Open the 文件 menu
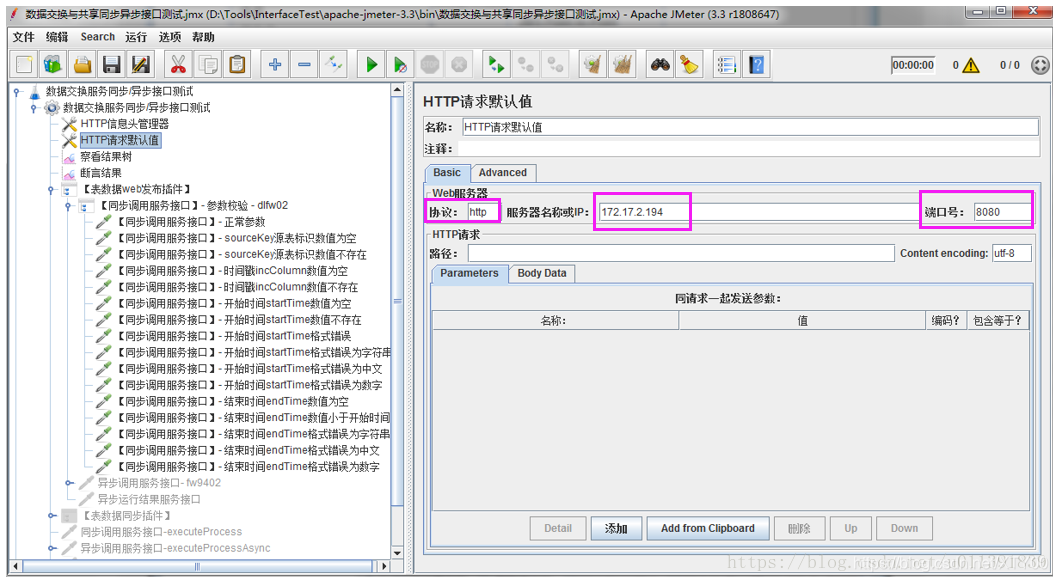Screen dimensions: 1058x582 [x=24, y=37]
